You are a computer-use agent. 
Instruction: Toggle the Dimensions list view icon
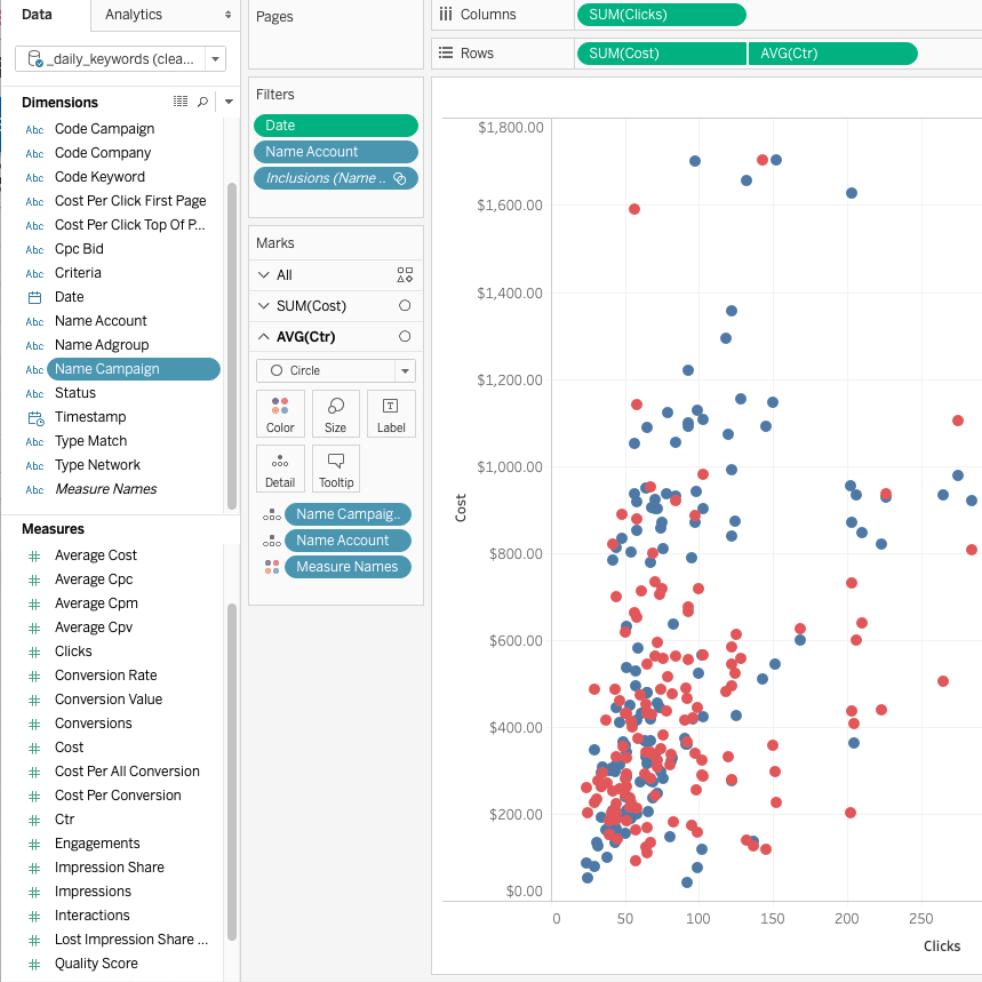pyautogui.click(x=180, y=101)
